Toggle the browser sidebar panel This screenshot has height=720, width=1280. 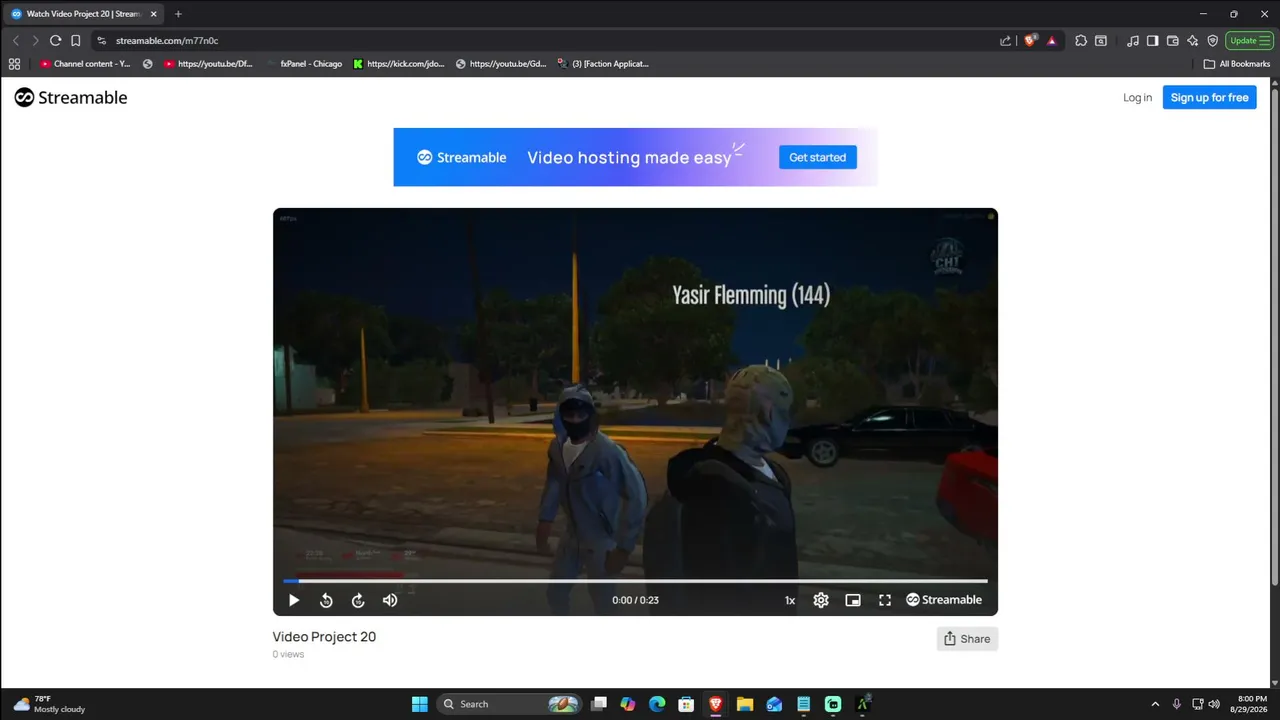1152,41
